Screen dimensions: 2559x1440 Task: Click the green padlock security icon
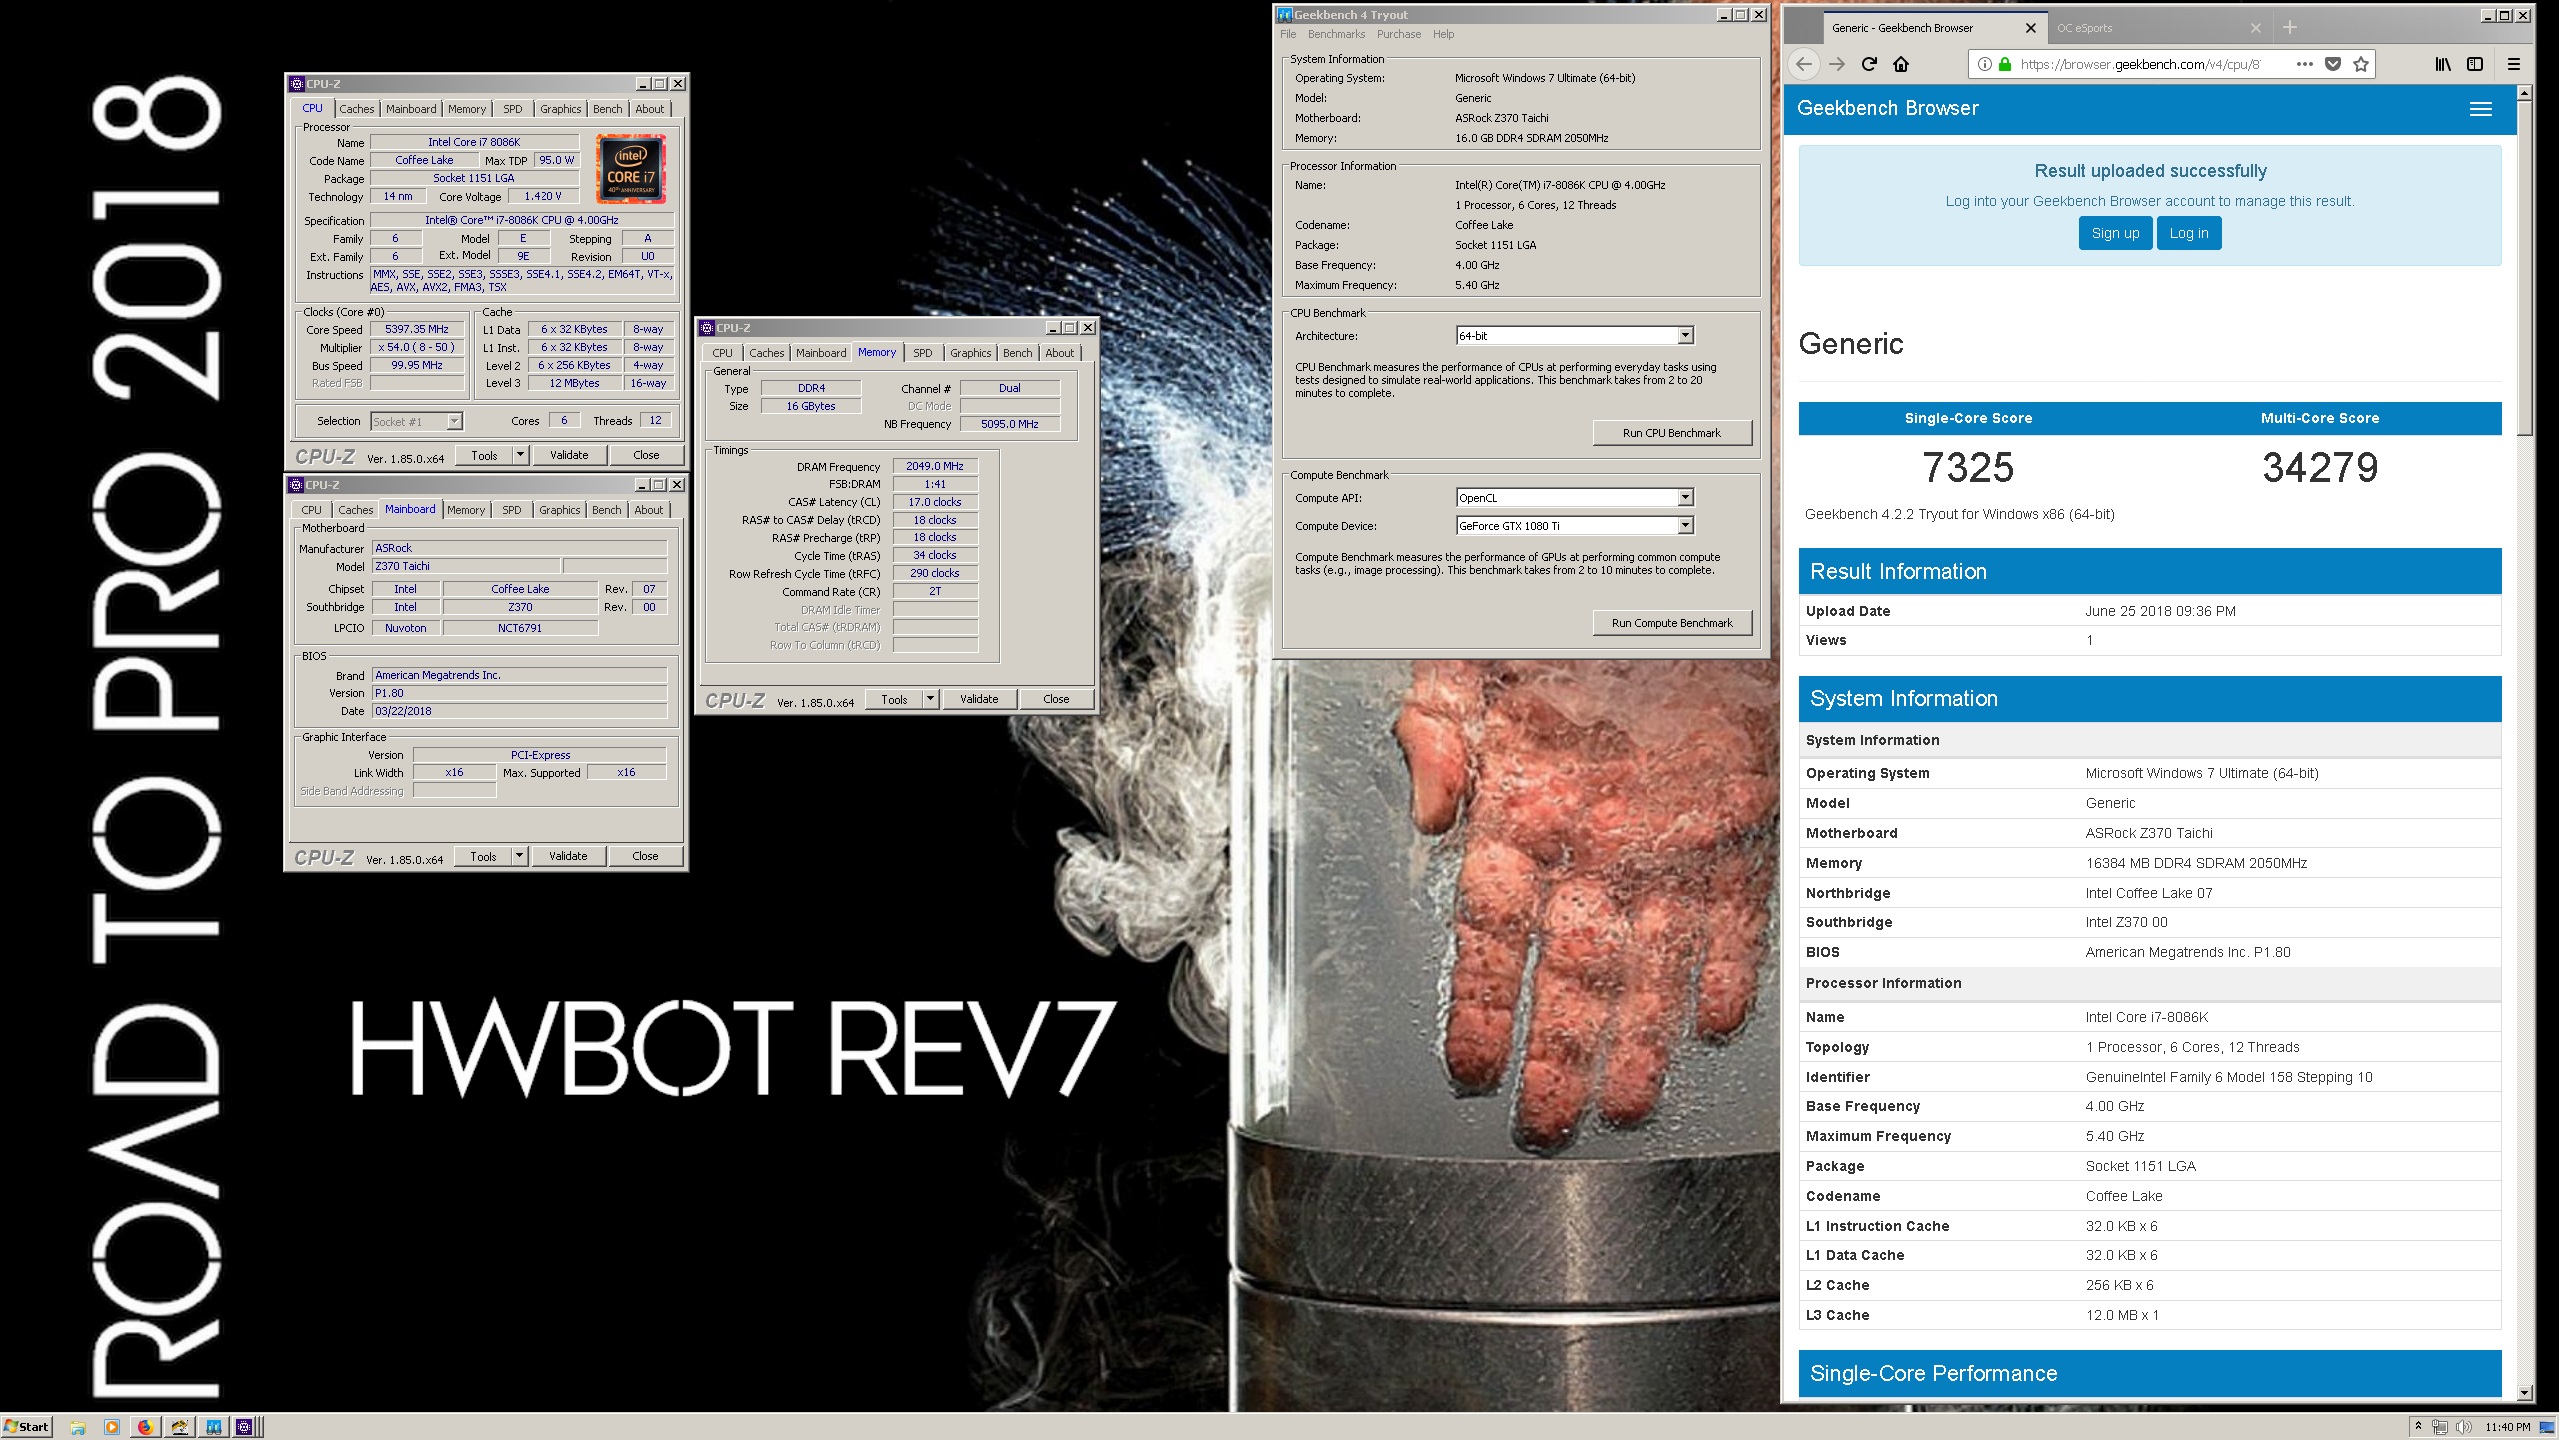pos(2004,64)
